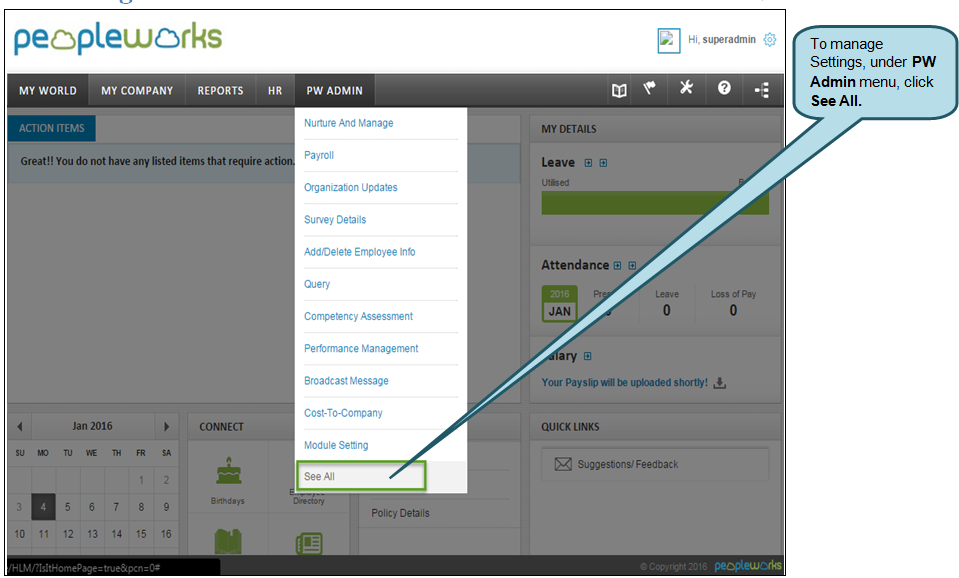Click the Suggestions/Feedback link

click(x=628, y=464)
